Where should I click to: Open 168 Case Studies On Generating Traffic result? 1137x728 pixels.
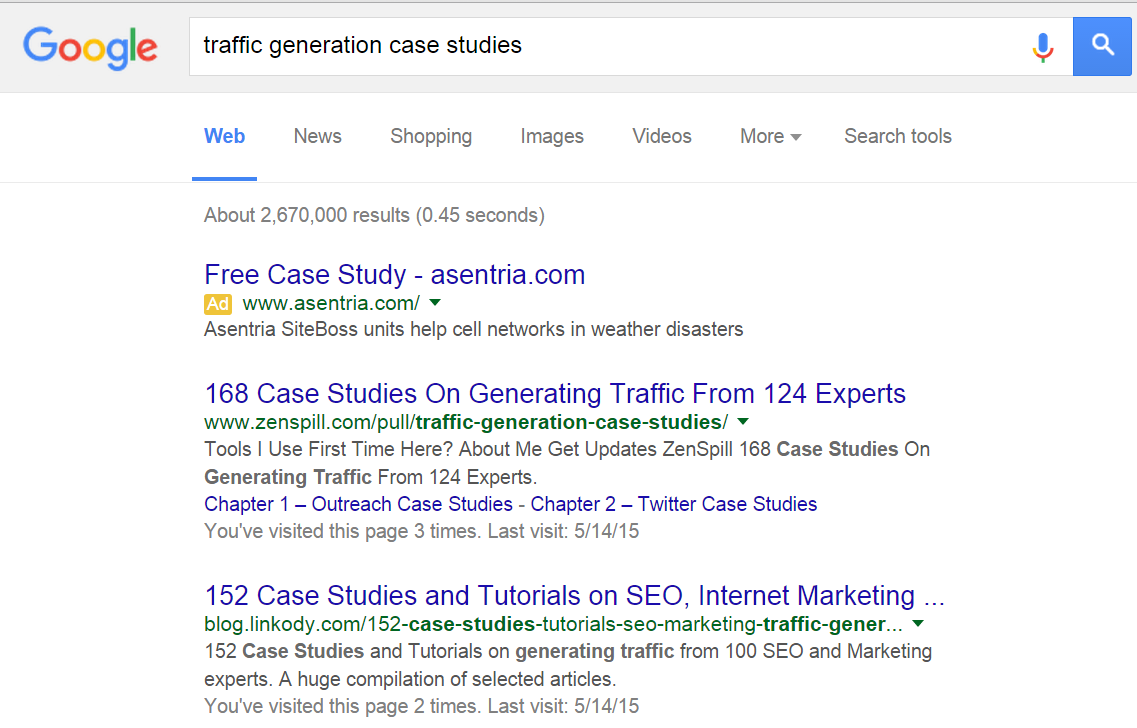click(x=555, y=394)
